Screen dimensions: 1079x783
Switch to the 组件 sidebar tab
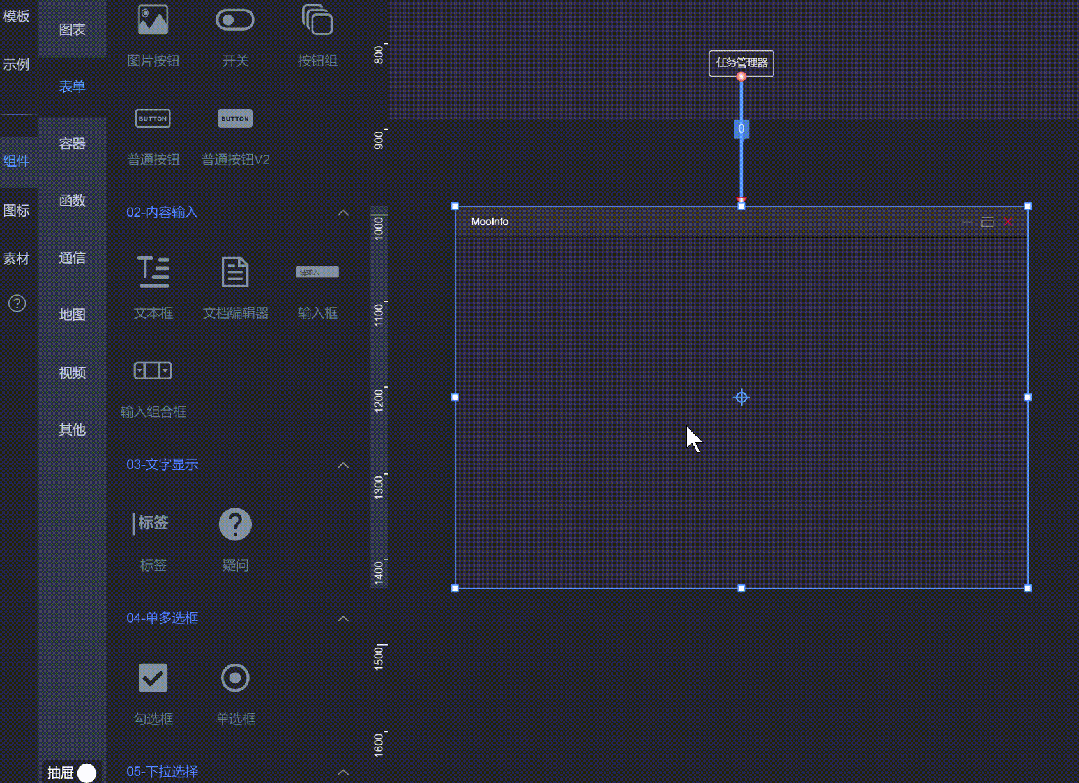pyautogui.click(x=17, y=161)
